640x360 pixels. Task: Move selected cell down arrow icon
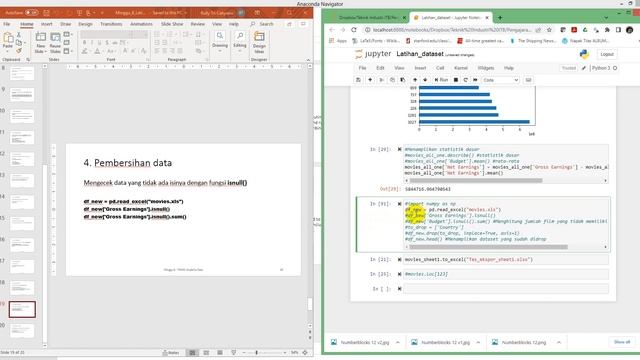click(x=425, y=80)
